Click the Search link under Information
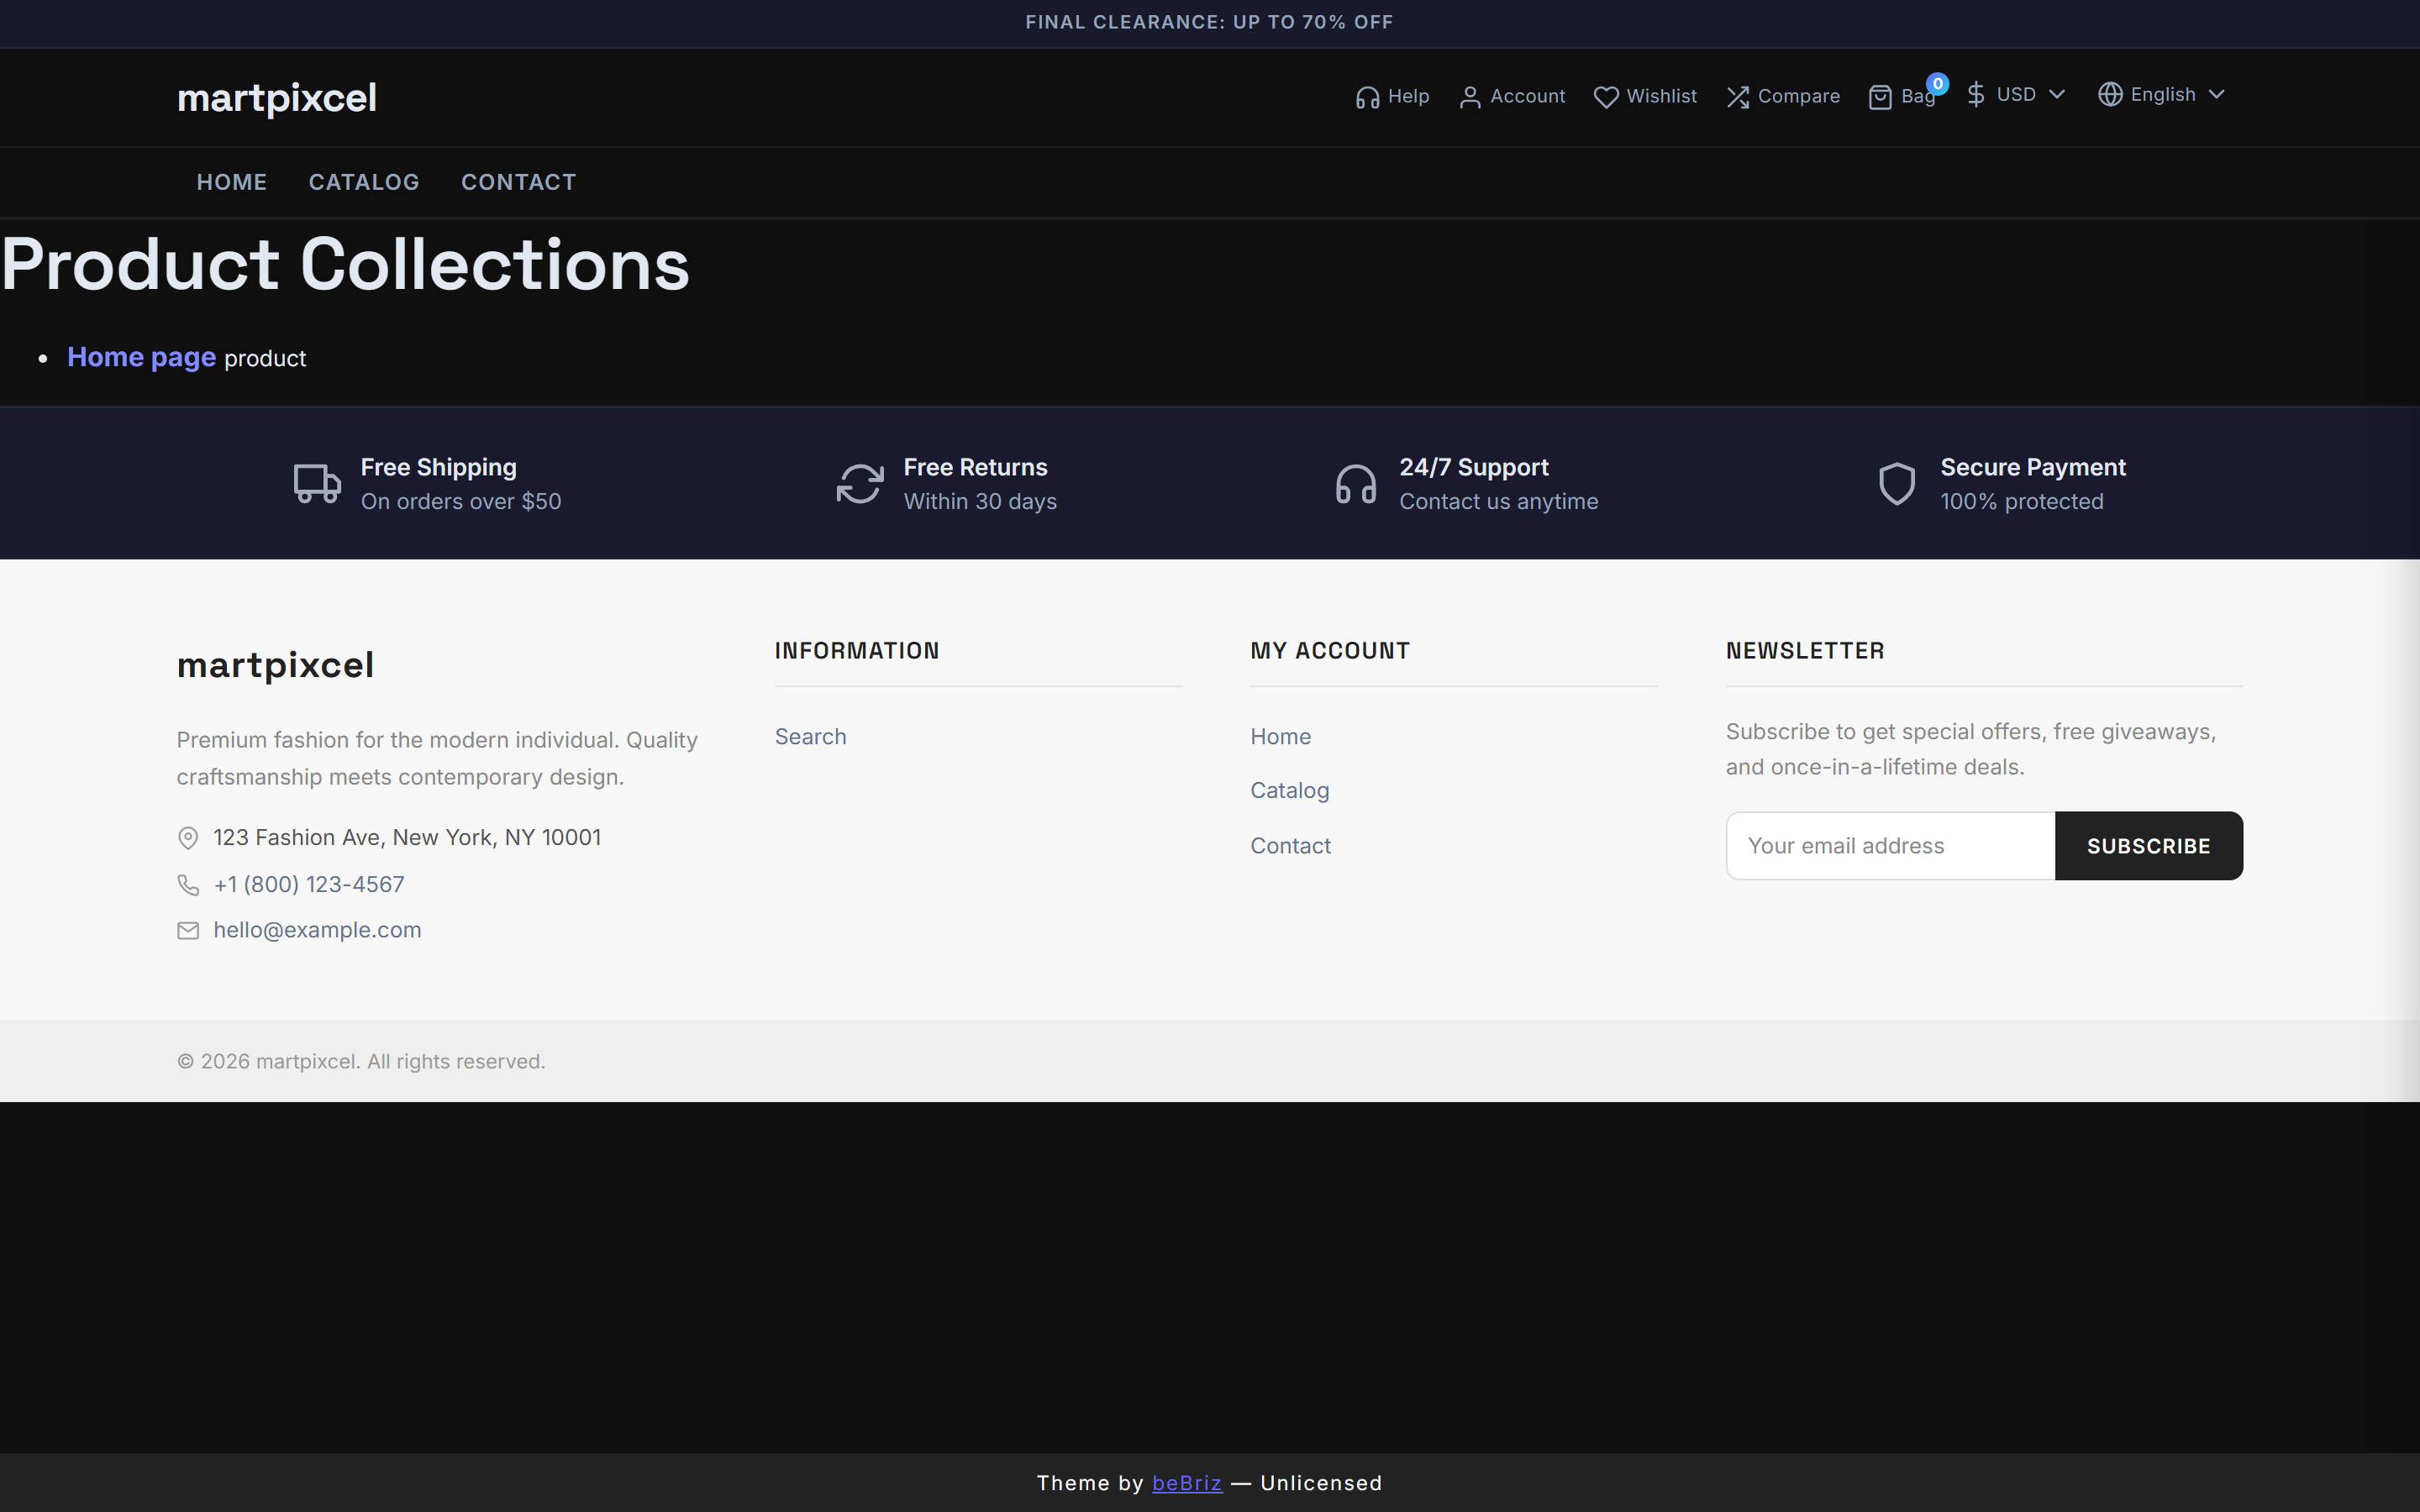 point(810,736)
